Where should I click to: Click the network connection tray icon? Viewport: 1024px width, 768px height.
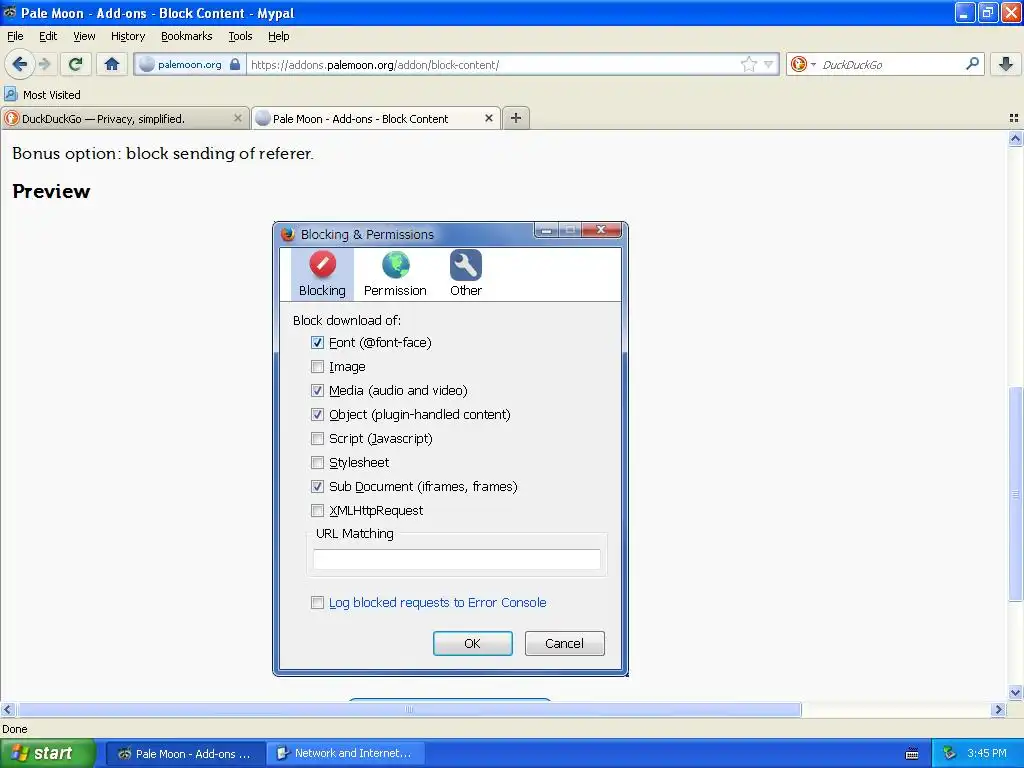pyautogui.click(x=949, y=753)
